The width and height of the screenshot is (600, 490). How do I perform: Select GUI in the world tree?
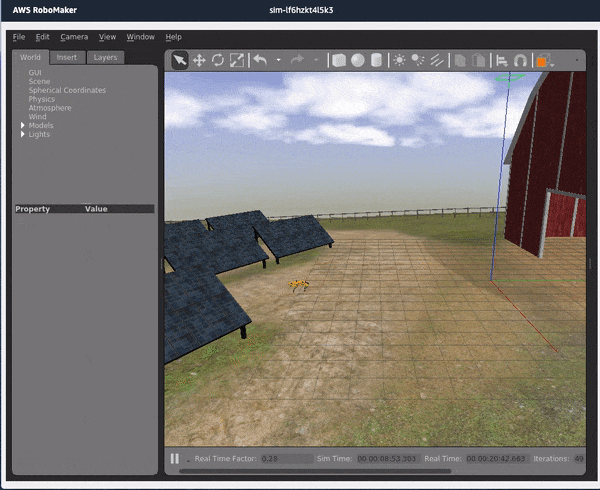[x=35, y=72]
